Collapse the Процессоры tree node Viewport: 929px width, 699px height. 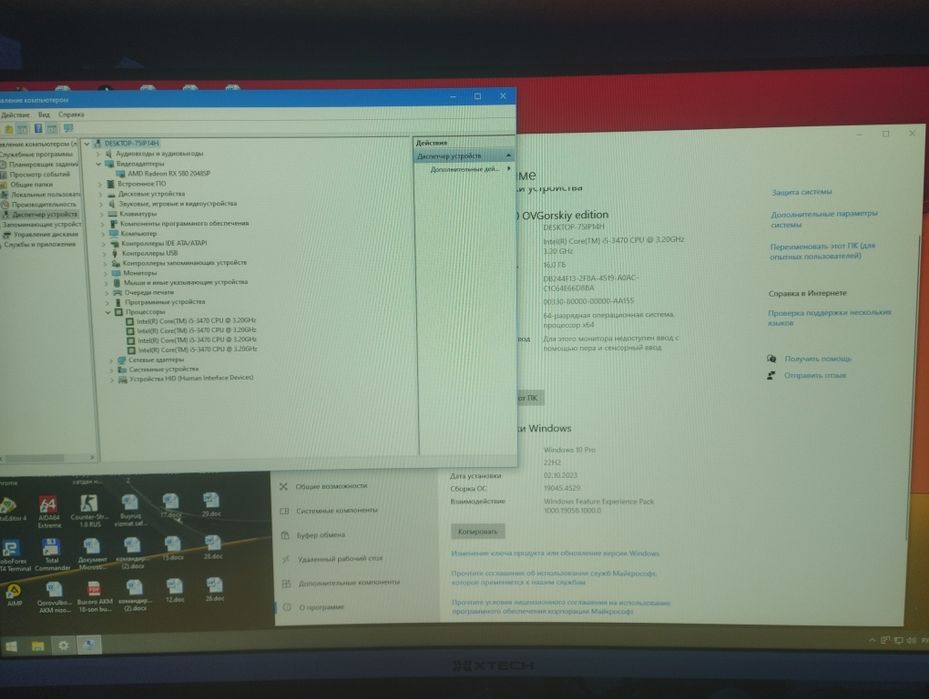[x=108, y=312]
